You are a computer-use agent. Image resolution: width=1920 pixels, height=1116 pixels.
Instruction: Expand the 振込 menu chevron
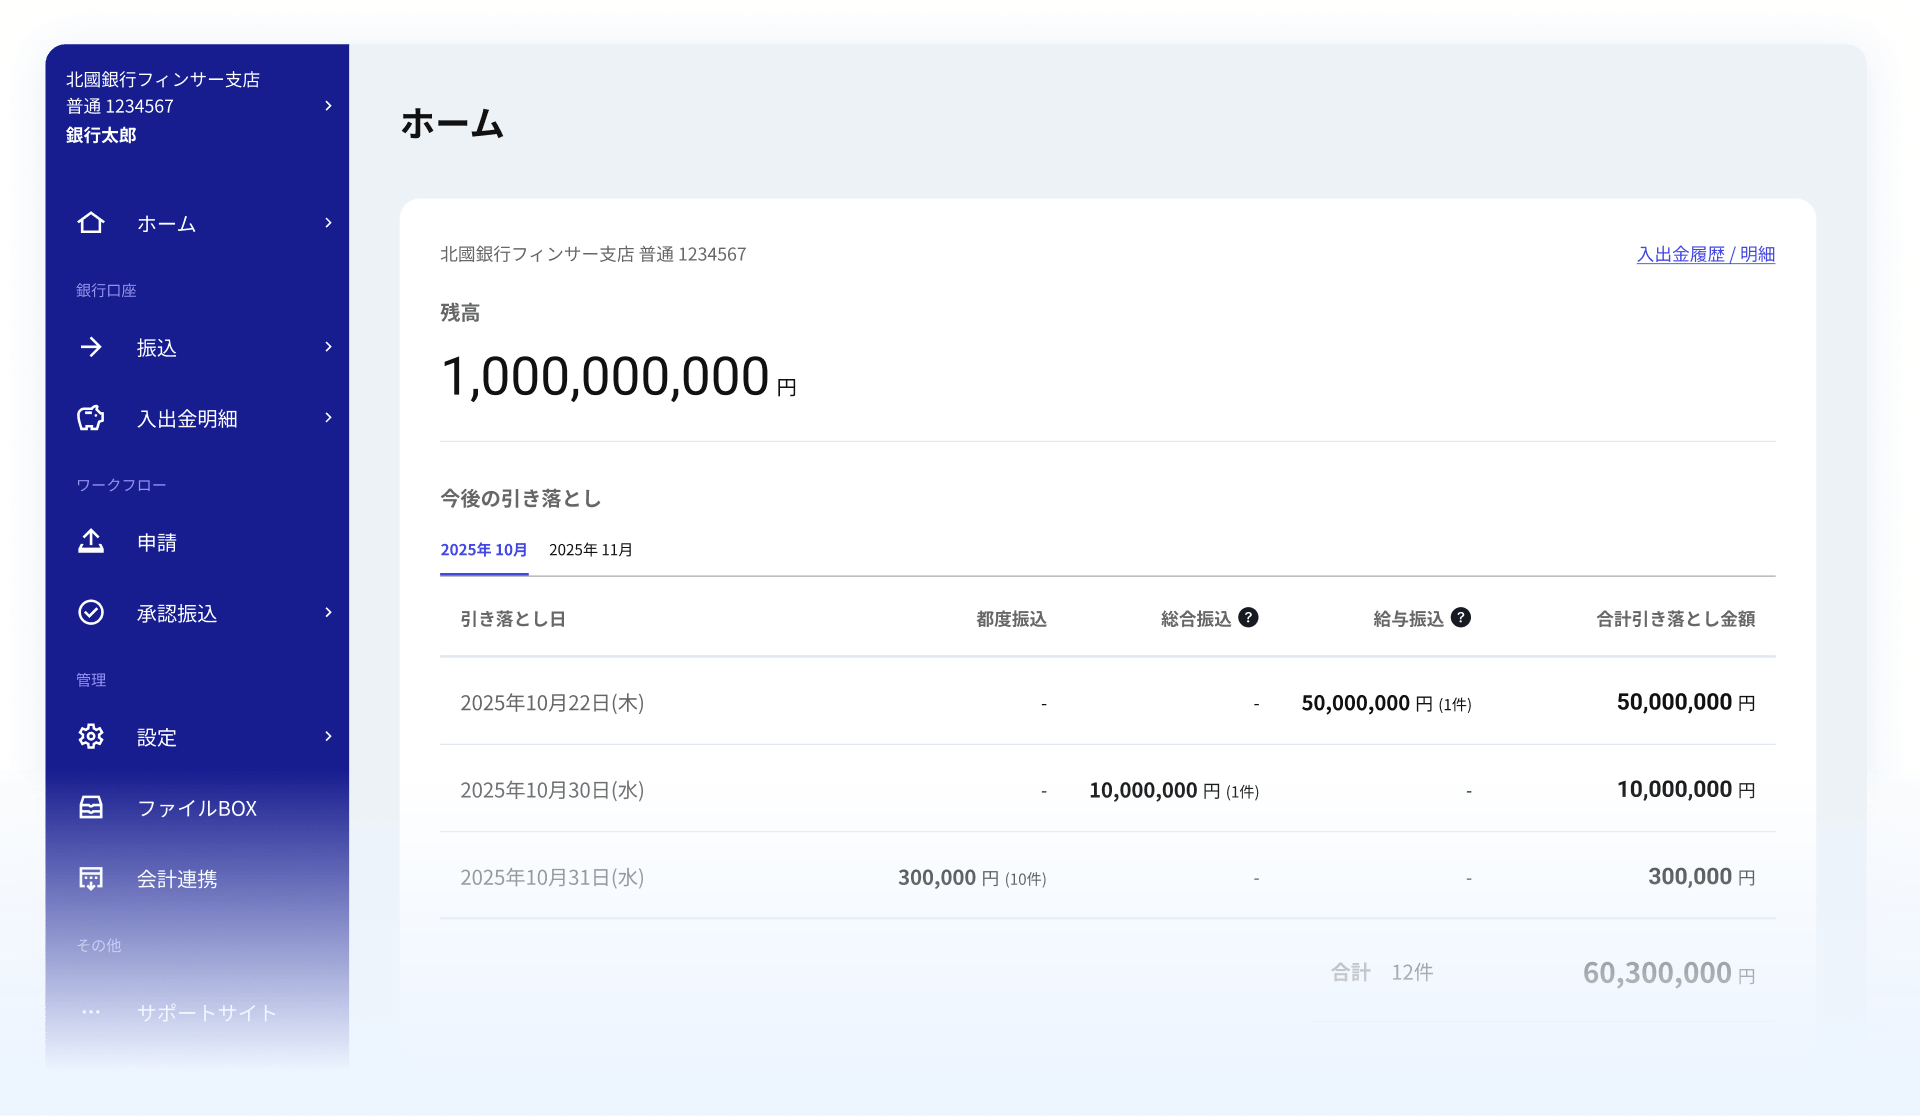click(x=328, y=347)
